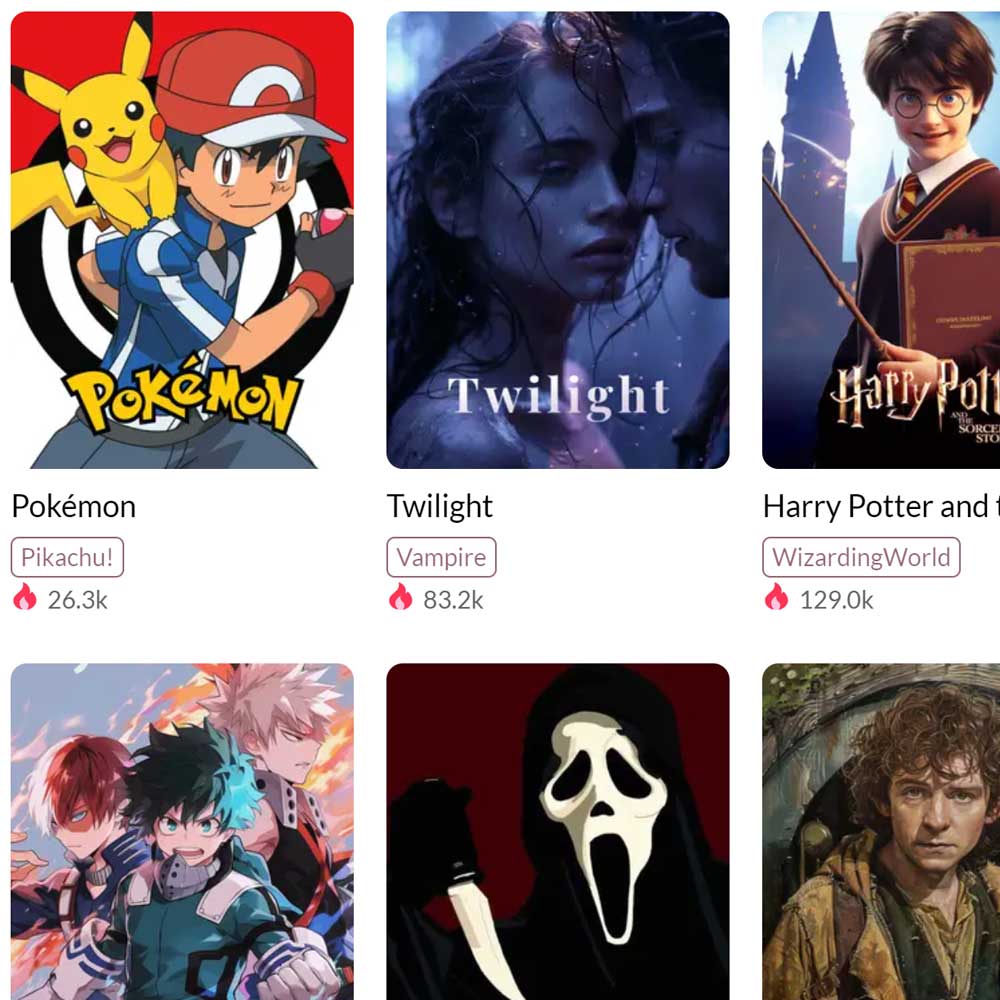The height and width of the screenshot is (1000, 1000).
Task: Click the flame icon next to 83.2k
Action: point(401,598)
